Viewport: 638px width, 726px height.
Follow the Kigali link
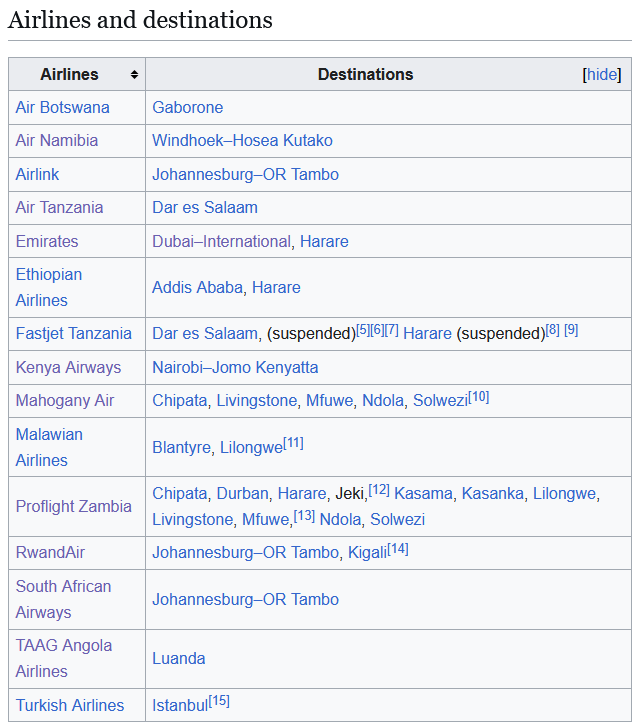pyautogui.click(x=367, y=553)
